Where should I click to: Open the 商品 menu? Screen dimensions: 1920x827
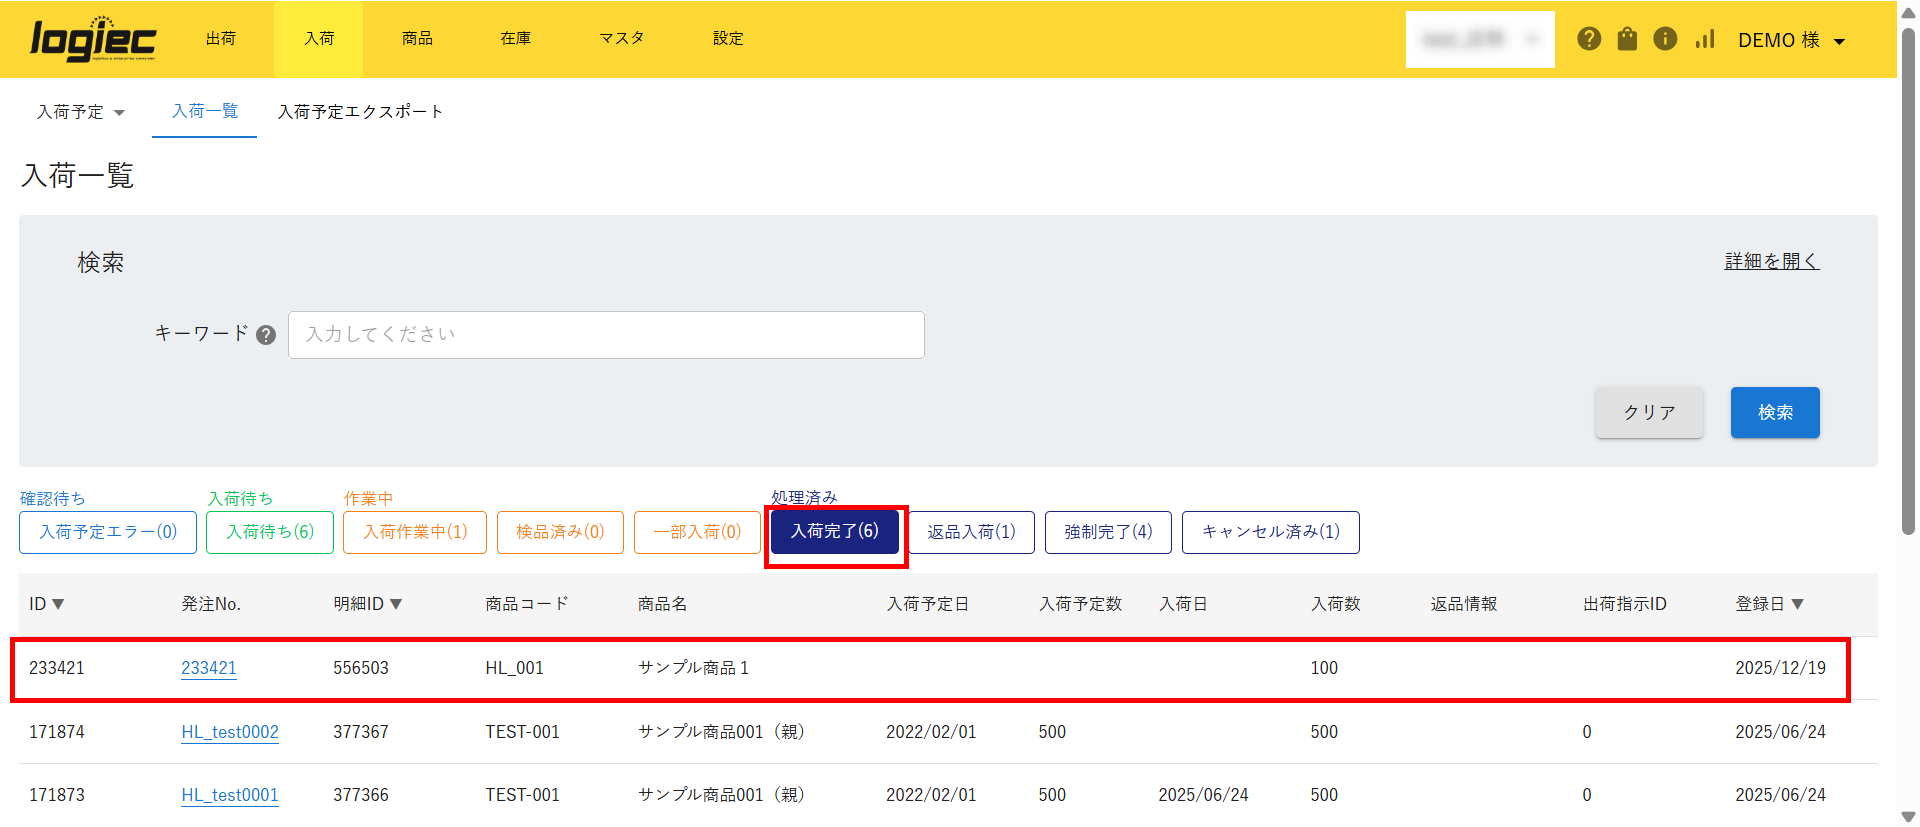click(x=417, y=39)
